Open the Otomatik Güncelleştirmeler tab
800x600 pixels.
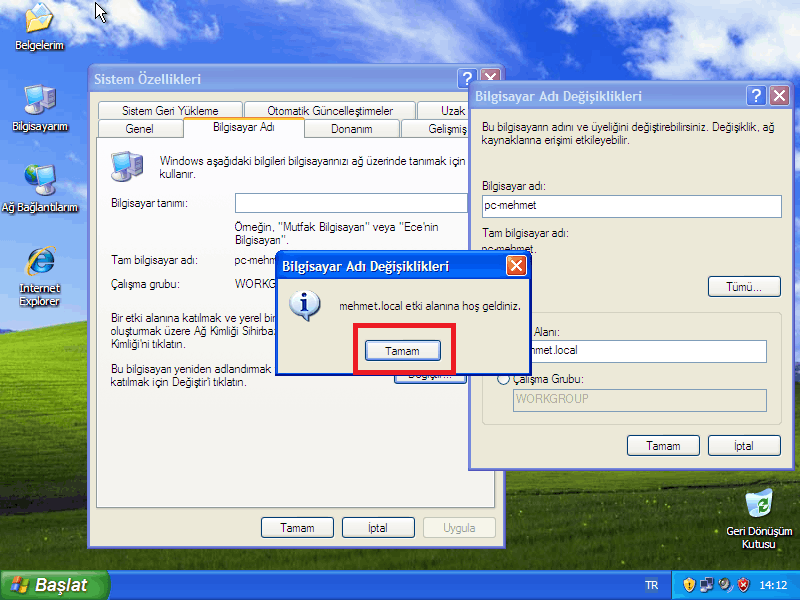click(330, 111)
